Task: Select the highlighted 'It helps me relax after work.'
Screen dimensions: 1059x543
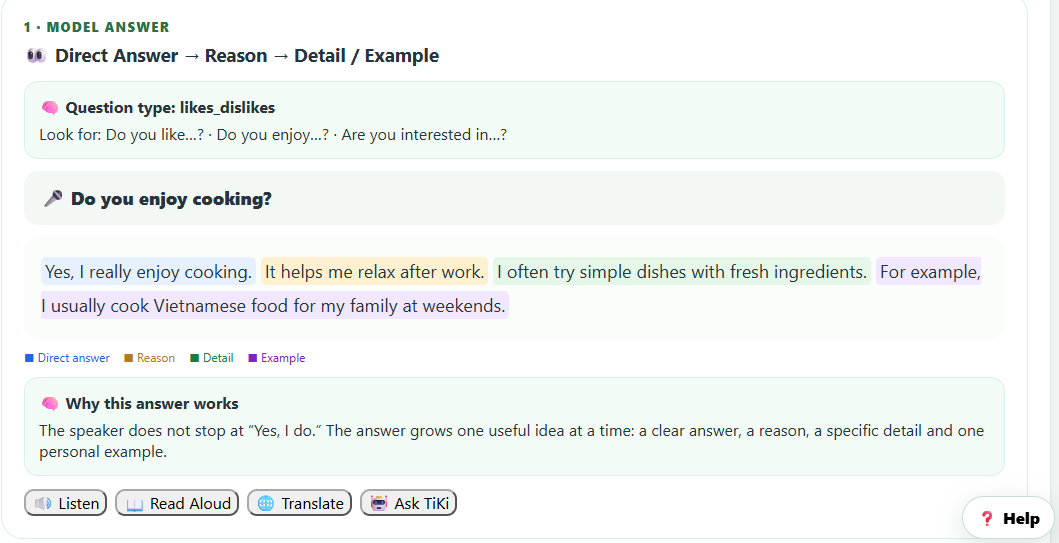Action: (374, 272)
